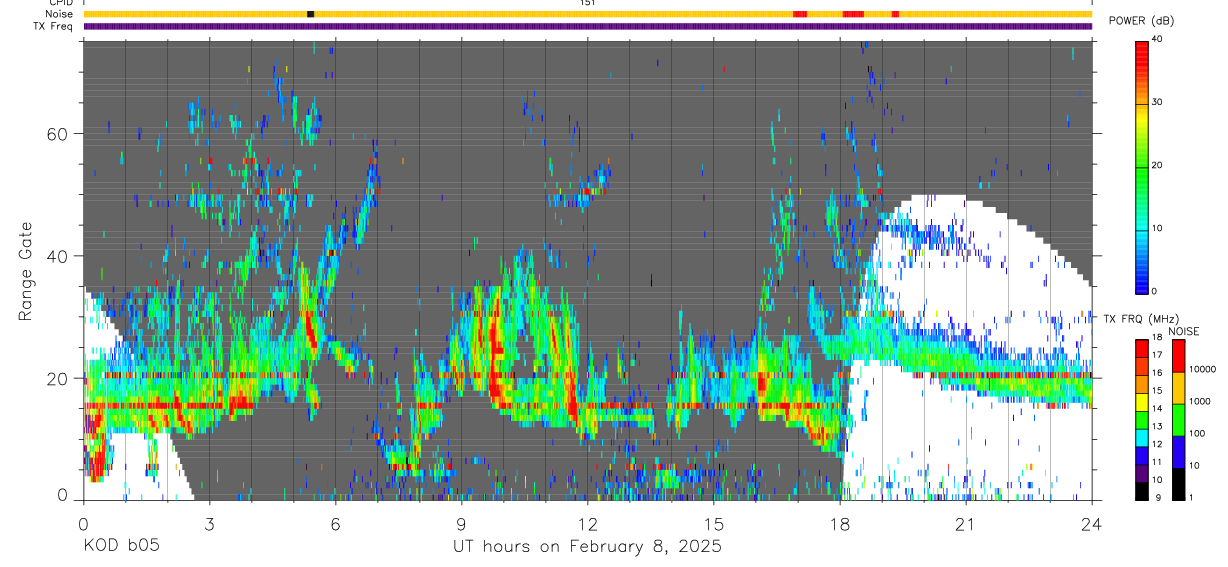The height and width of the screenshot is (567, 1228).
Task: Click the yellow Noise strip above the plot
Action: pyautogui.click(x=588, y=14)
